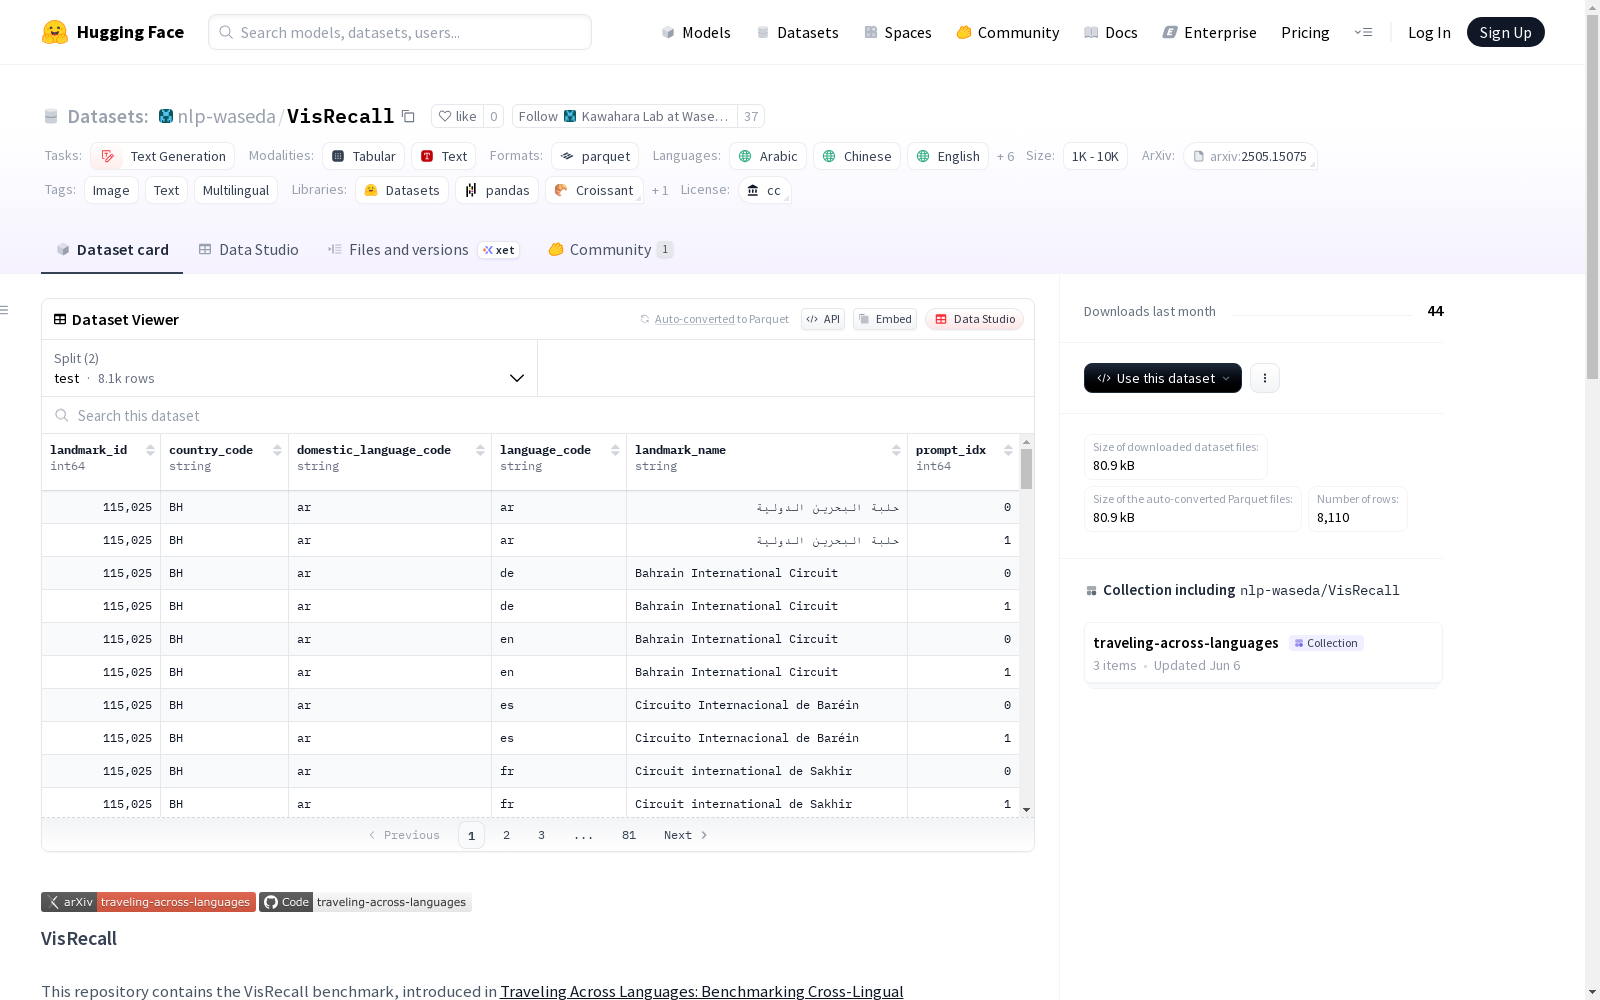Click the parquet format tag
1600x1000 pixels.
(595, 156)
